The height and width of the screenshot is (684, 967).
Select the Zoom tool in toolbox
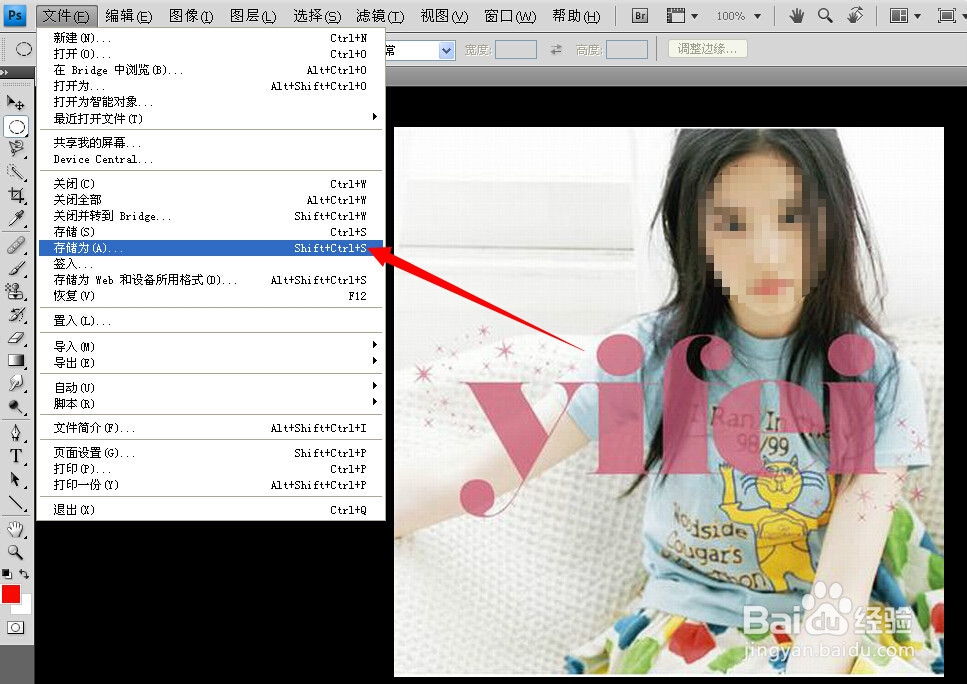pos(16,551)
